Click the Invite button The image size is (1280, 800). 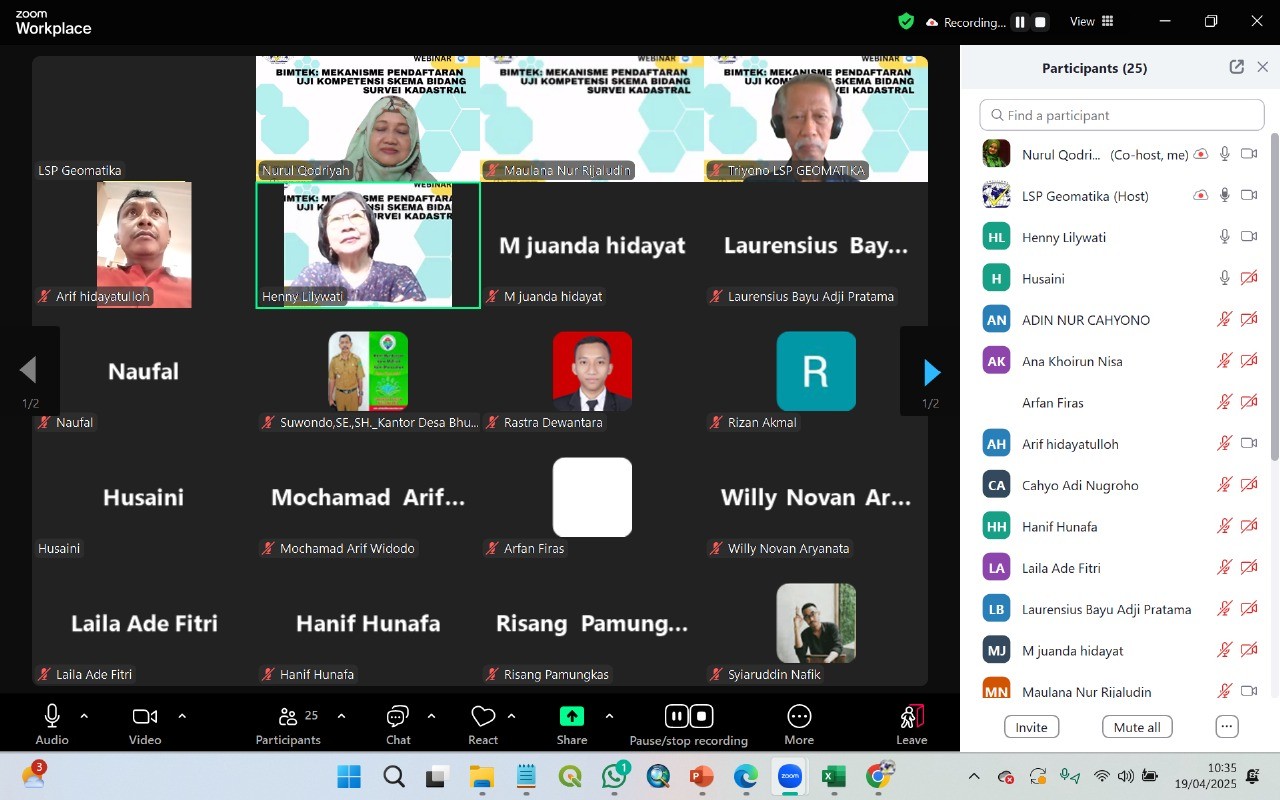(1031, 727)
